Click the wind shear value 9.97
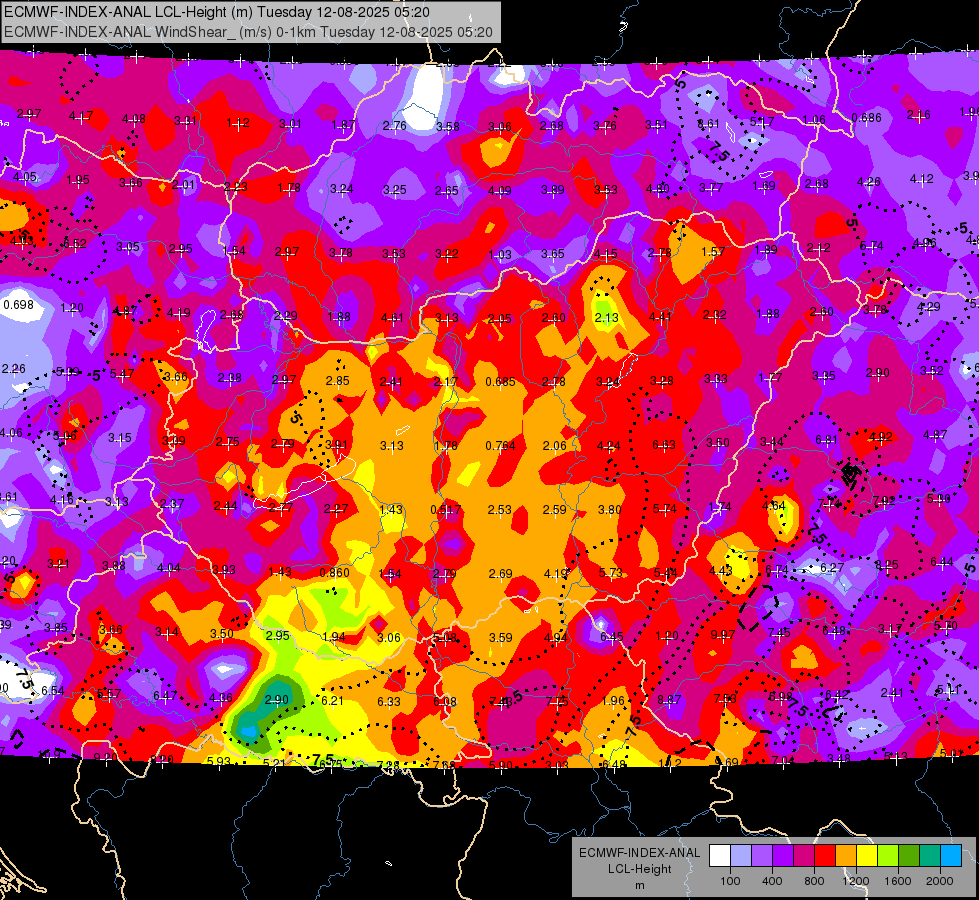This screenshot has height=900, width=979. click(723, 635)
